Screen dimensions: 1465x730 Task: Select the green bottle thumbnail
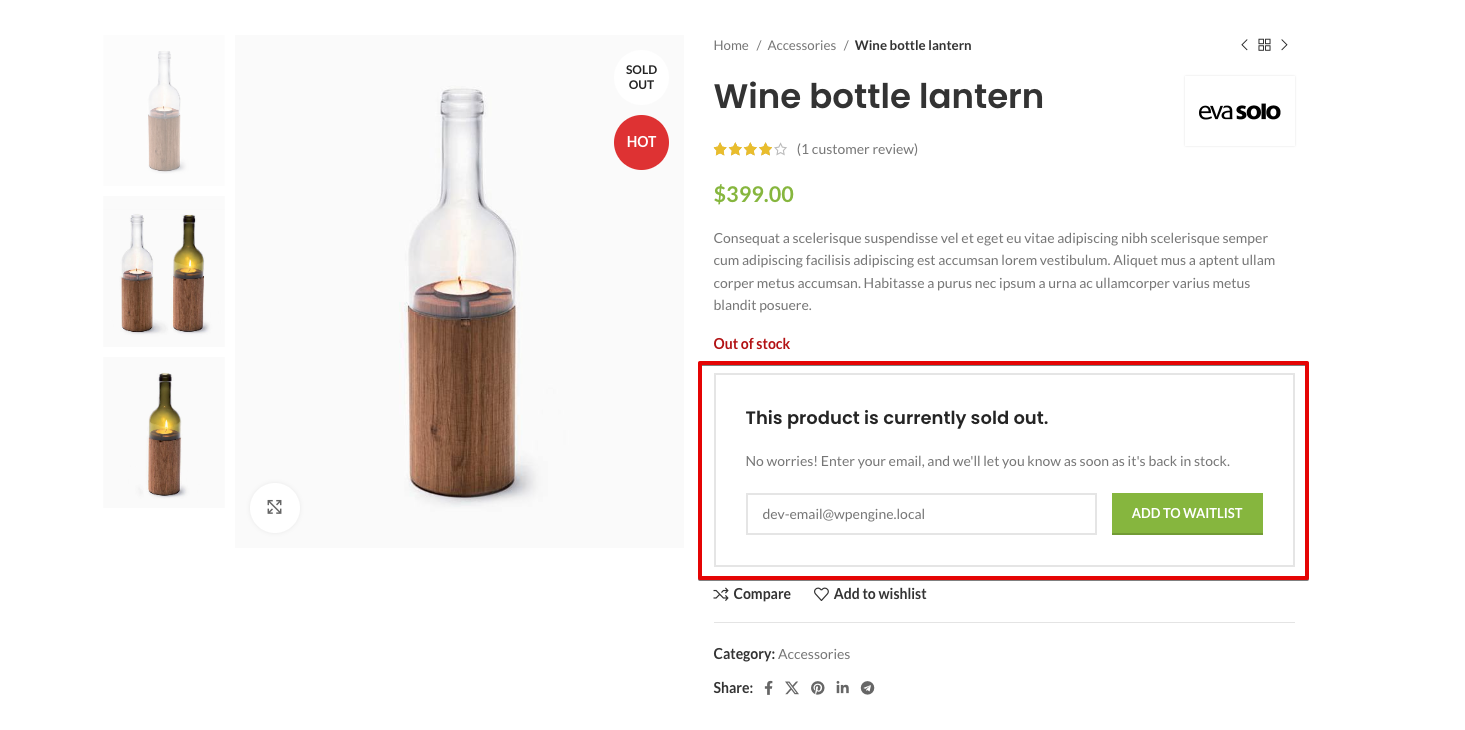[164, 432]
